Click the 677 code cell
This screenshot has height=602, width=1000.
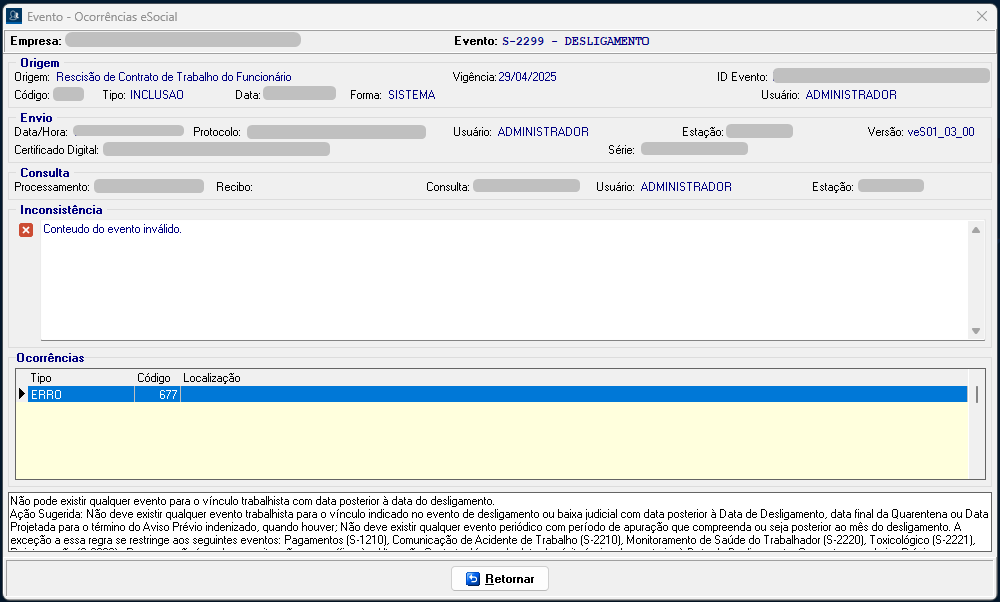click(x=157, y=395)
